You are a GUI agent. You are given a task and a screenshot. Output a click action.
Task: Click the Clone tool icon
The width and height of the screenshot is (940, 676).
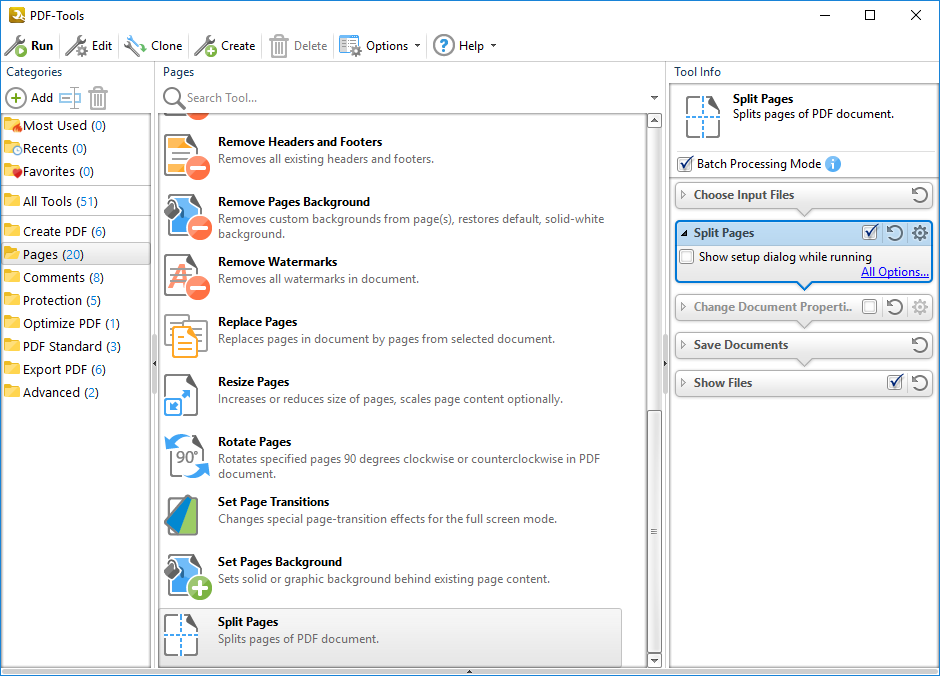(x=135, y=46)
